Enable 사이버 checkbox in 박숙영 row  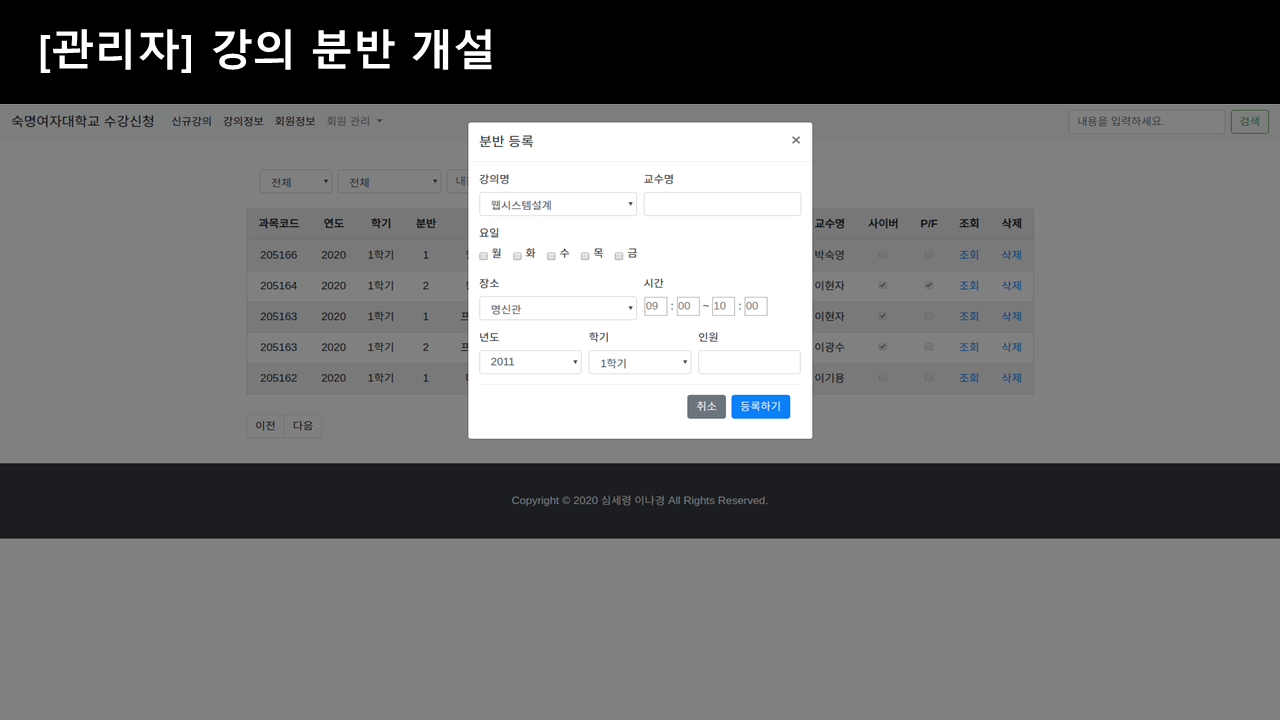pyautogui.click(x=882, y=255)
